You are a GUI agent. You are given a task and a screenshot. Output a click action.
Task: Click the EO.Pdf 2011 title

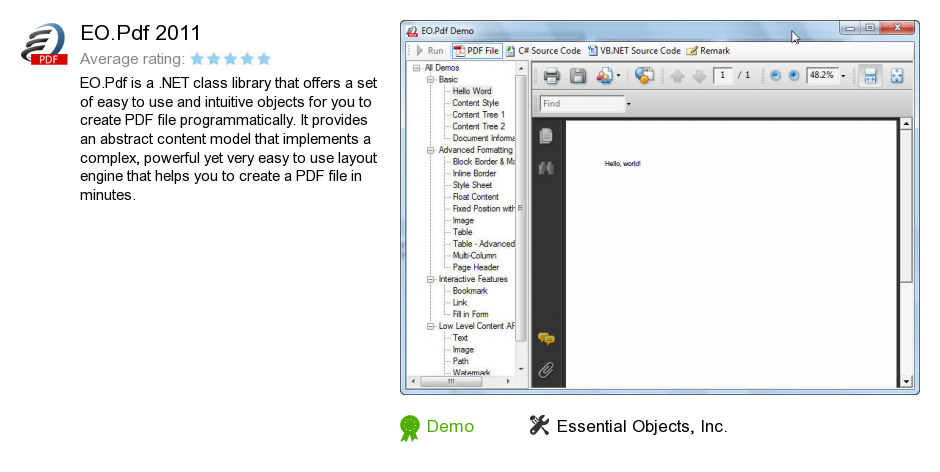coord(140,33)
